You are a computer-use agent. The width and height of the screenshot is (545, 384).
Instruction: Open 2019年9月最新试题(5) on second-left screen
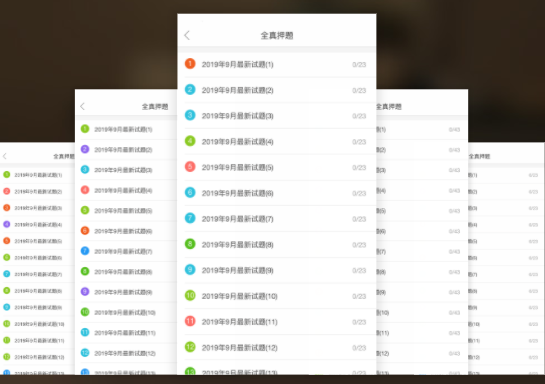click(x=126, y=211)
